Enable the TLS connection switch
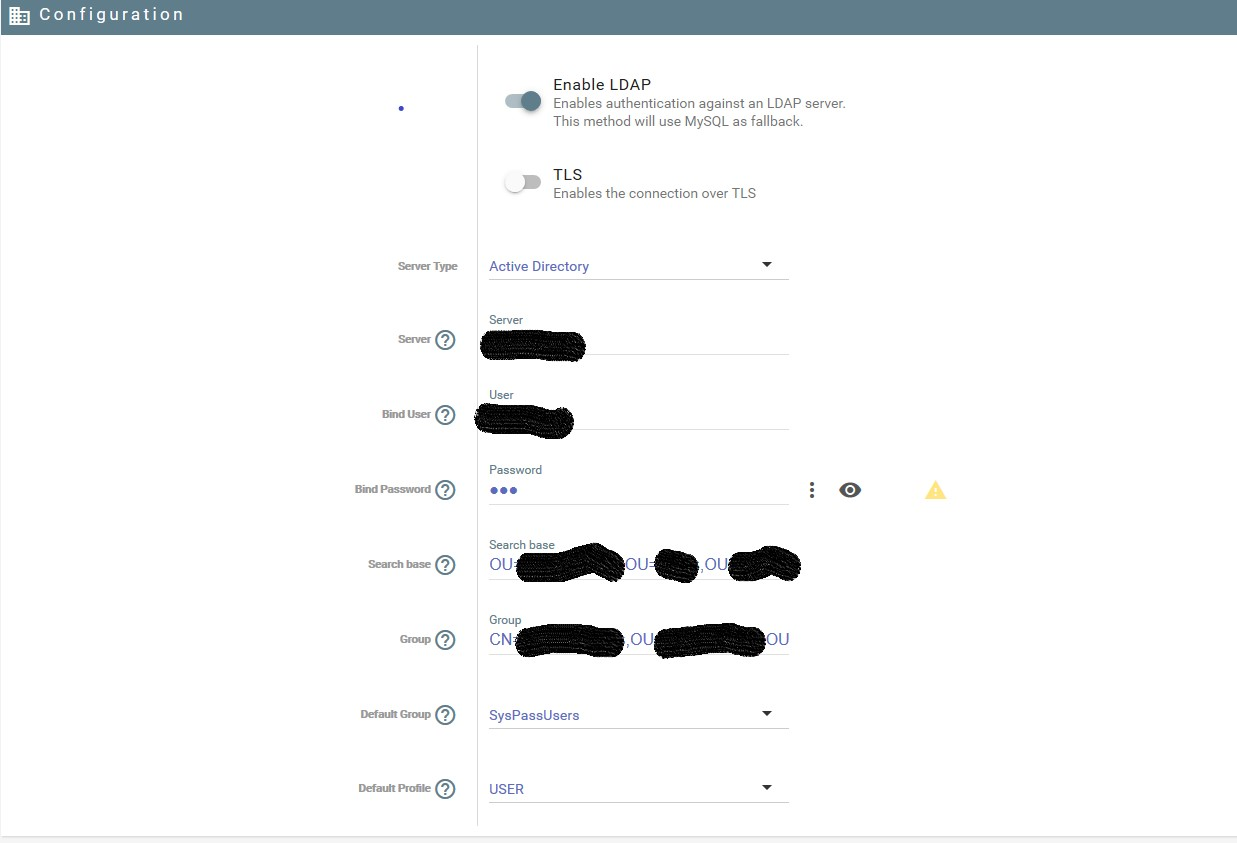This screenshot has width=1237, height=843. (x=521, y=182)
